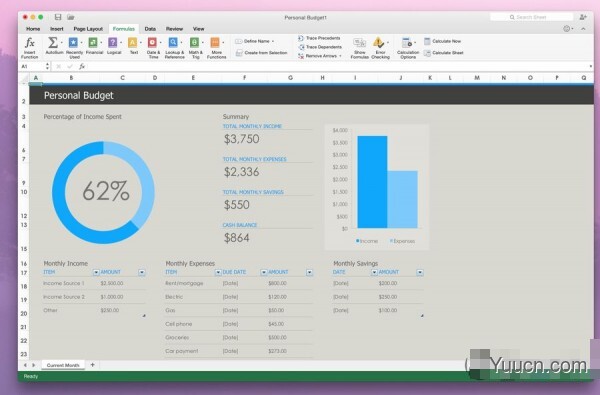600x395 pixels.
Task: Open Monthly Savings DATE filter dropdown
Action: click(374, 272)
